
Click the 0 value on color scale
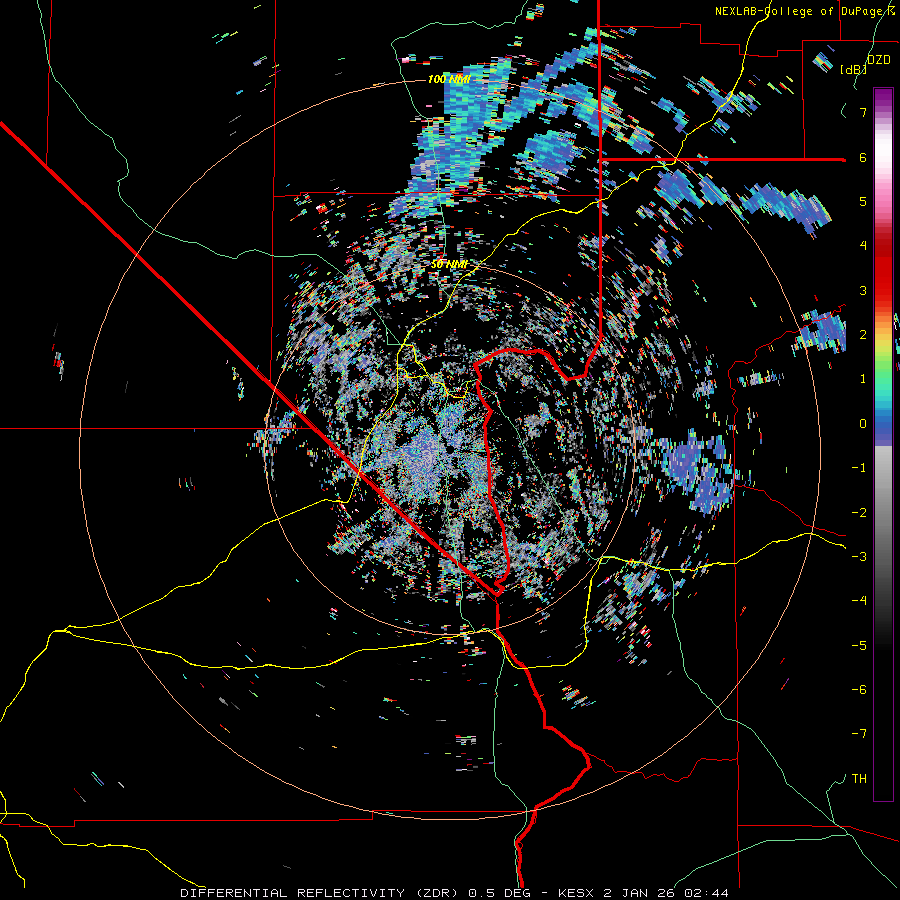(863, 424)
